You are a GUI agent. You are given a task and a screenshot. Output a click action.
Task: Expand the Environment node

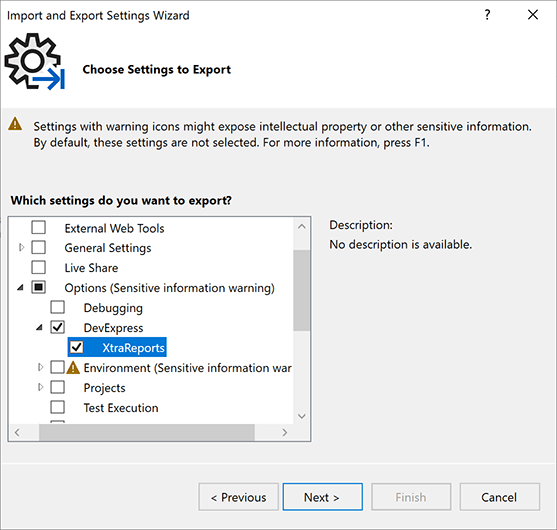pyautogui.click(x=40, y=367)
